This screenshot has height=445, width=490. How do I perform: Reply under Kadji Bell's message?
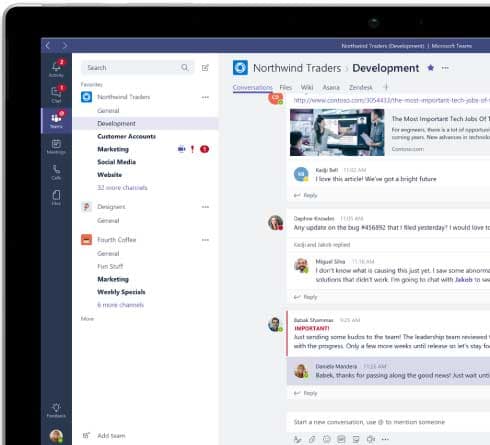[306, 195]
